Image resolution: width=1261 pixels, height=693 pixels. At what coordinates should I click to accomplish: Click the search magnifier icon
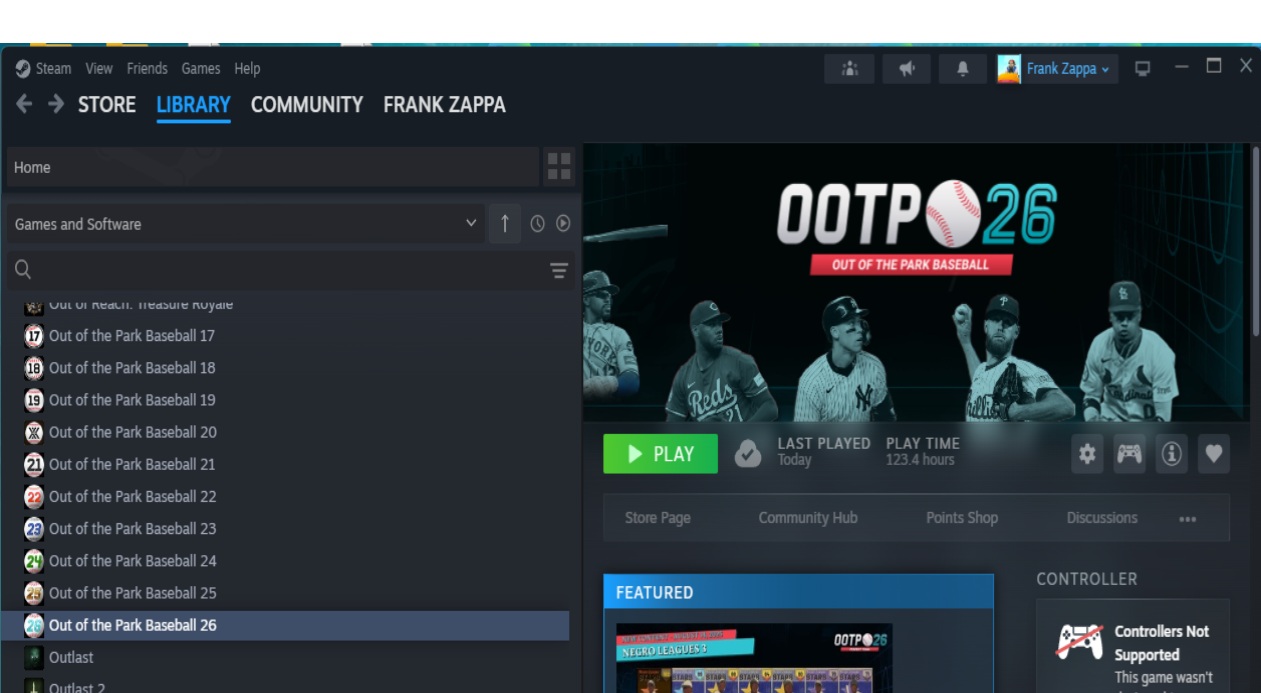pos(23,270)
